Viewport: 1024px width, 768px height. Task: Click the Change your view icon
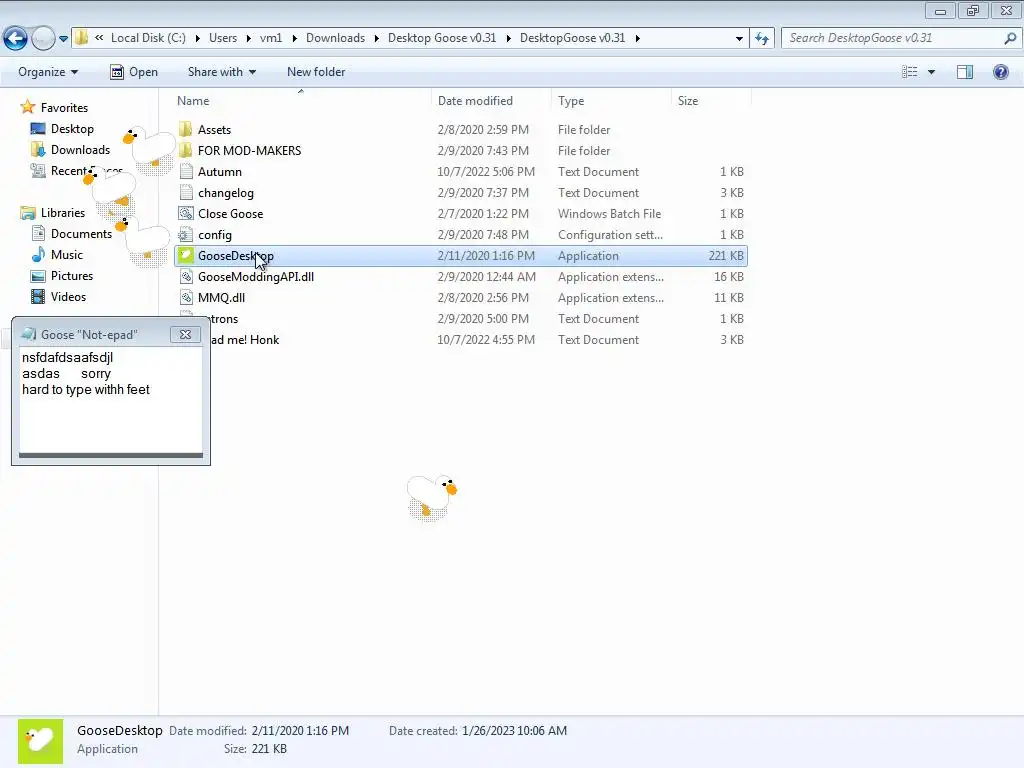(910, 72)
